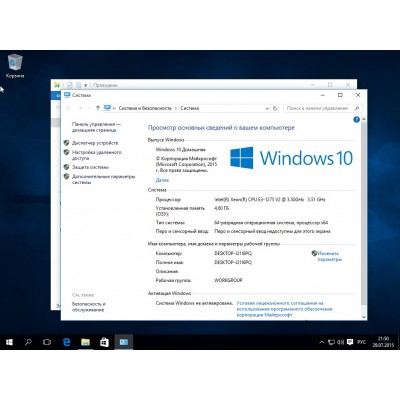Open the taskbar clock and date
Image resolution: width=400 pixels, height=400 pixels.
383,342
